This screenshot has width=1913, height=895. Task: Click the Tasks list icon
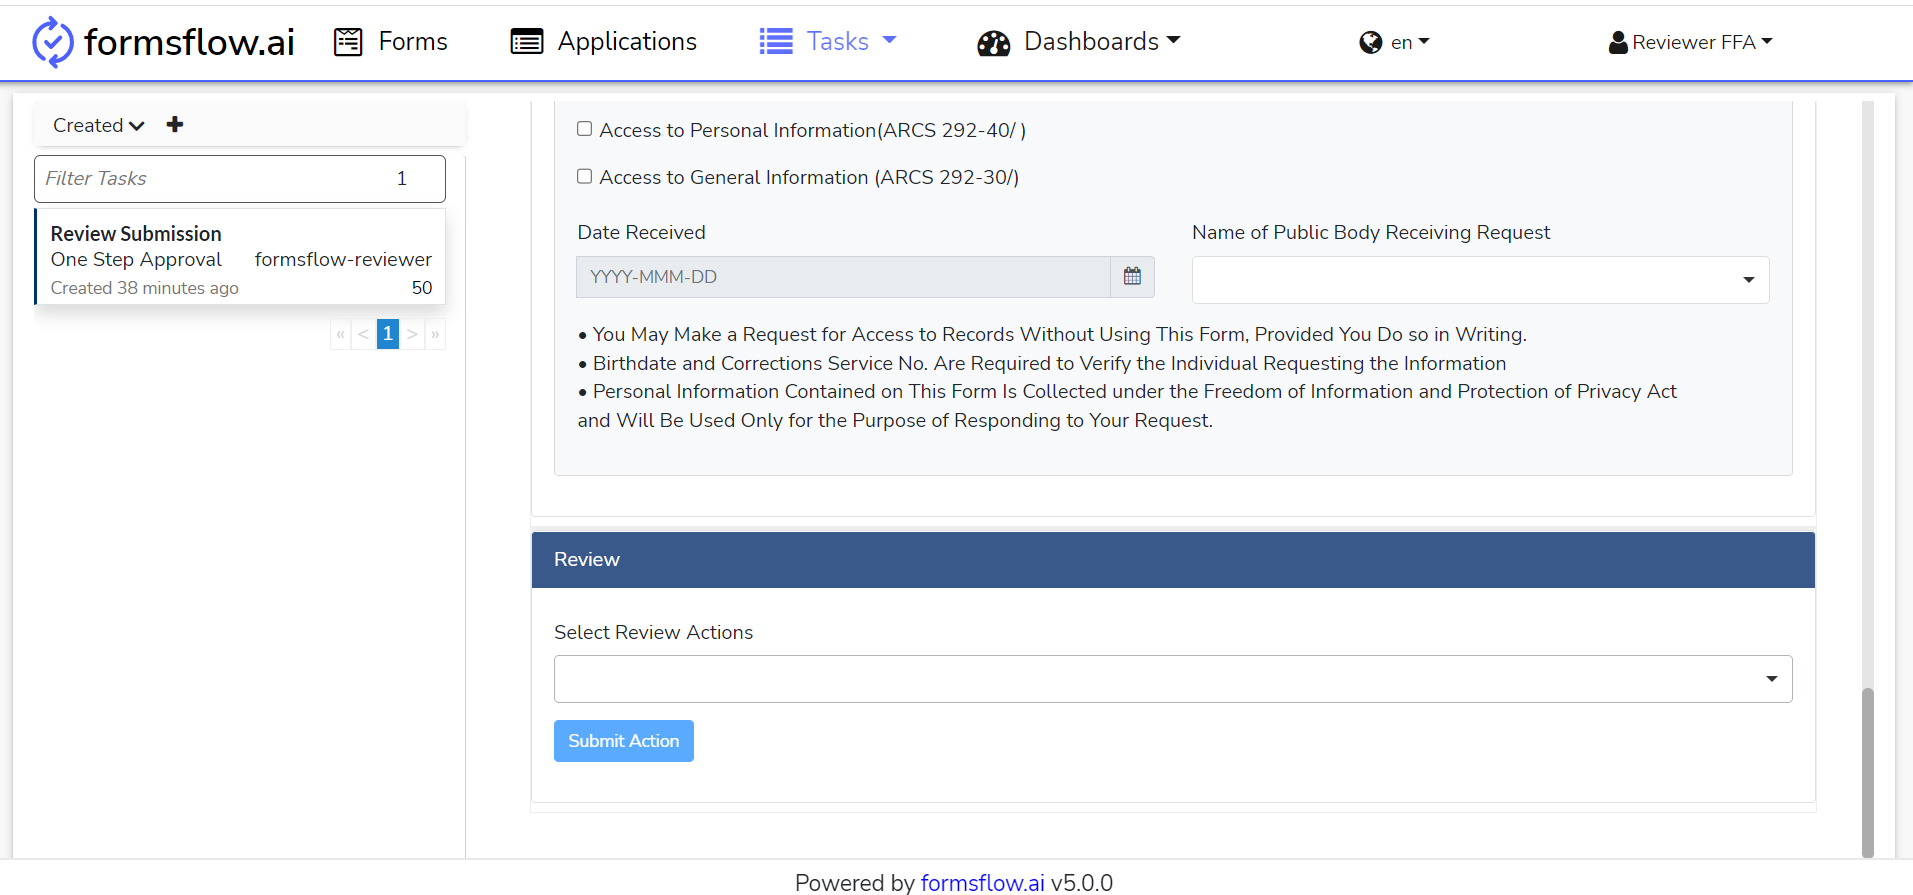coord(776,41)
